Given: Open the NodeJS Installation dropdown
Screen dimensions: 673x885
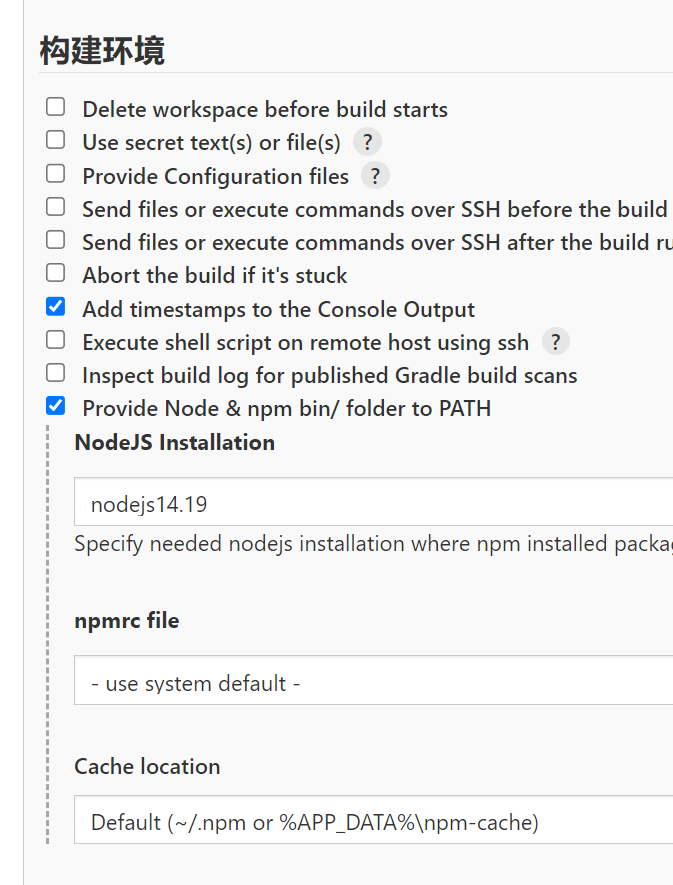Looking at the screenshot, I should 372,503.
